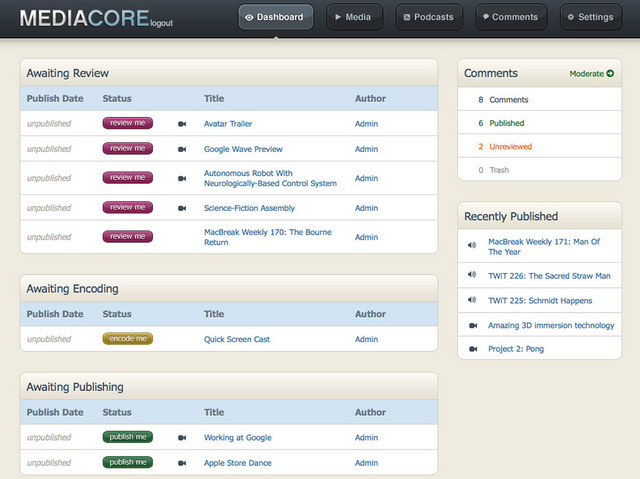
Task: Click 'unpublished' date in Avatar Trailer row
Action: click(x=49, y=124)
